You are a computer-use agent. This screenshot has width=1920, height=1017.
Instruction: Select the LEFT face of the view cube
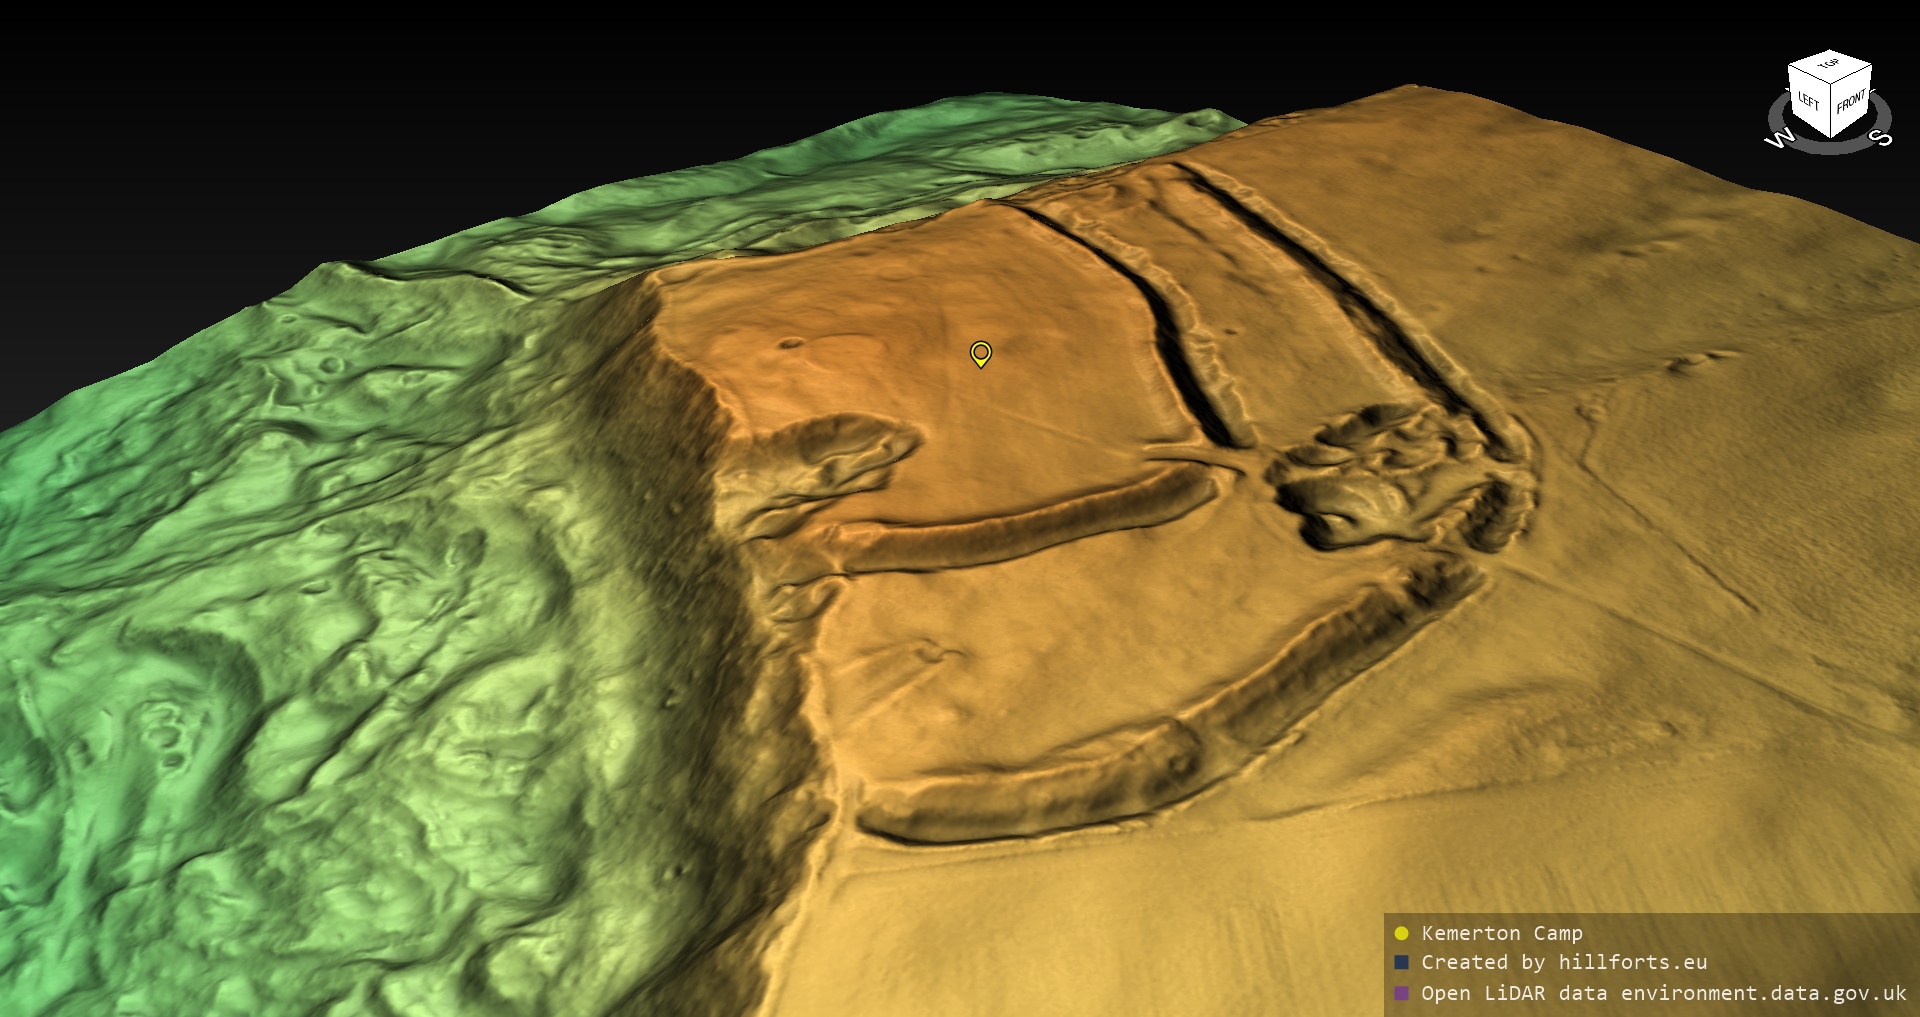[1809, 100]
